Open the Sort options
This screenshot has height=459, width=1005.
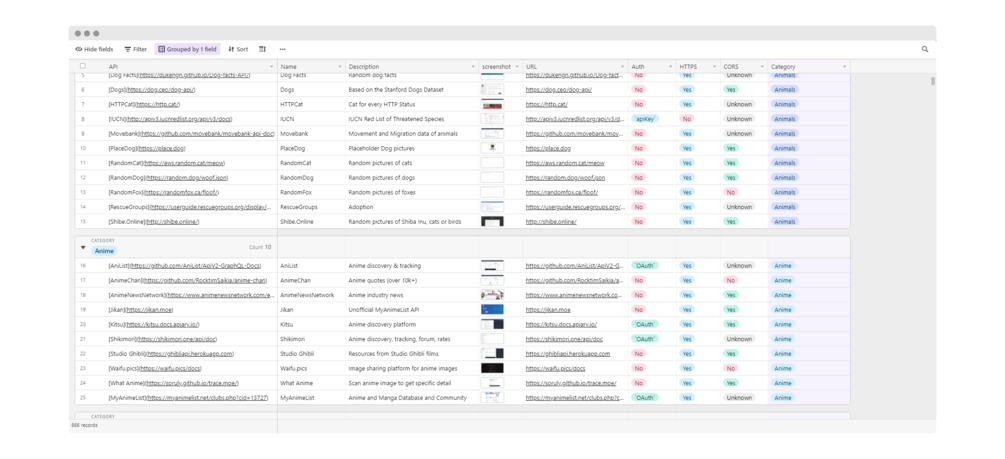[238, 49]
